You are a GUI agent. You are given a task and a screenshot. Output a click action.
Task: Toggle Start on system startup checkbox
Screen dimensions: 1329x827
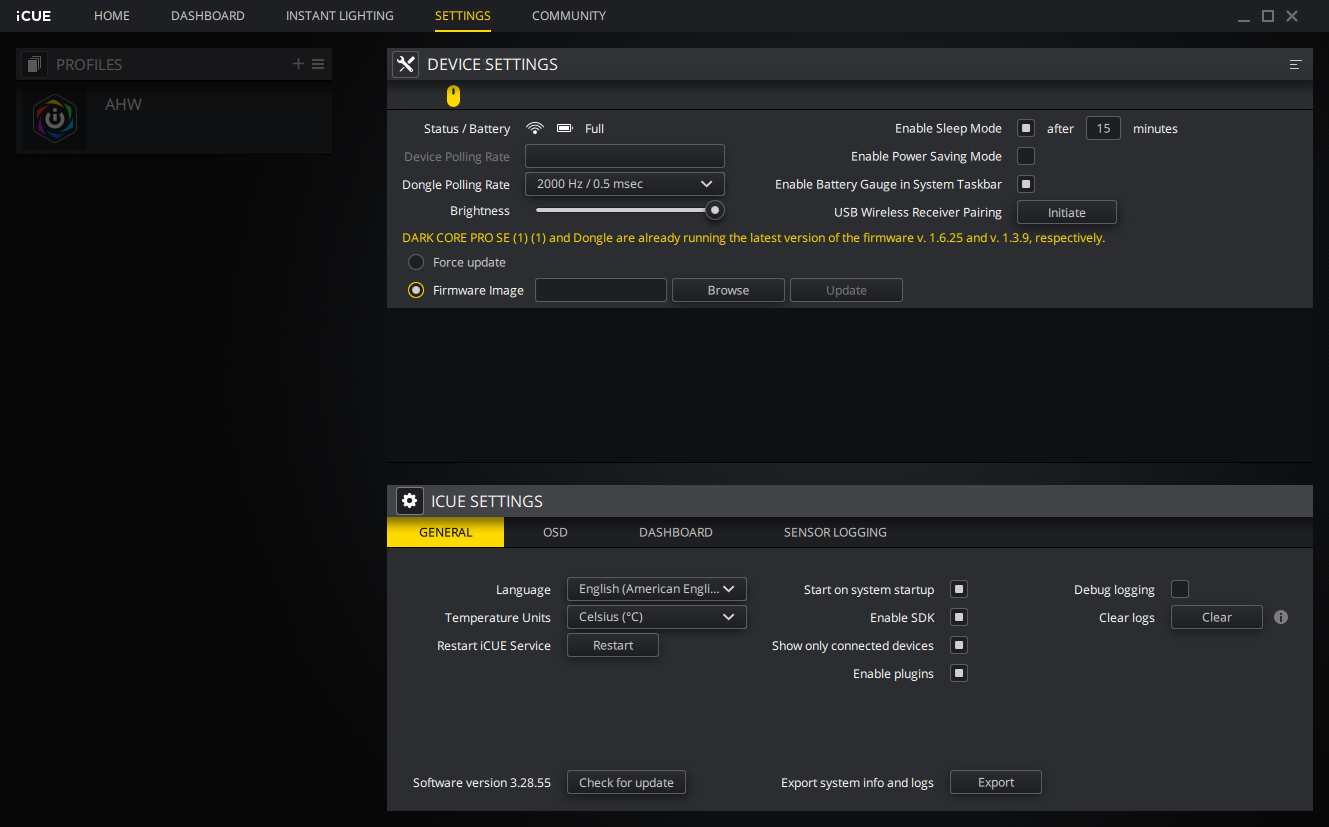(959, 589)
